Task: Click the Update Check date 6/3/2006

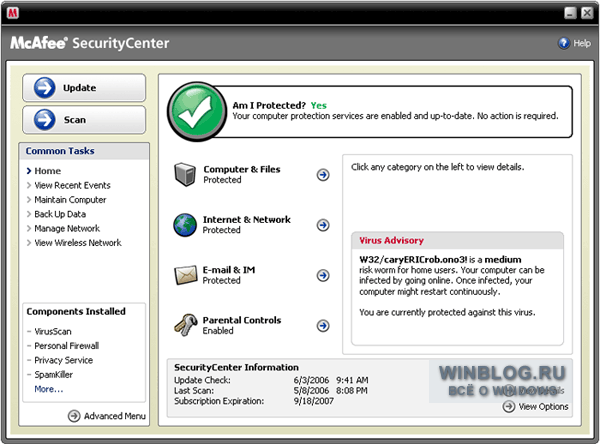Action: 311,380
